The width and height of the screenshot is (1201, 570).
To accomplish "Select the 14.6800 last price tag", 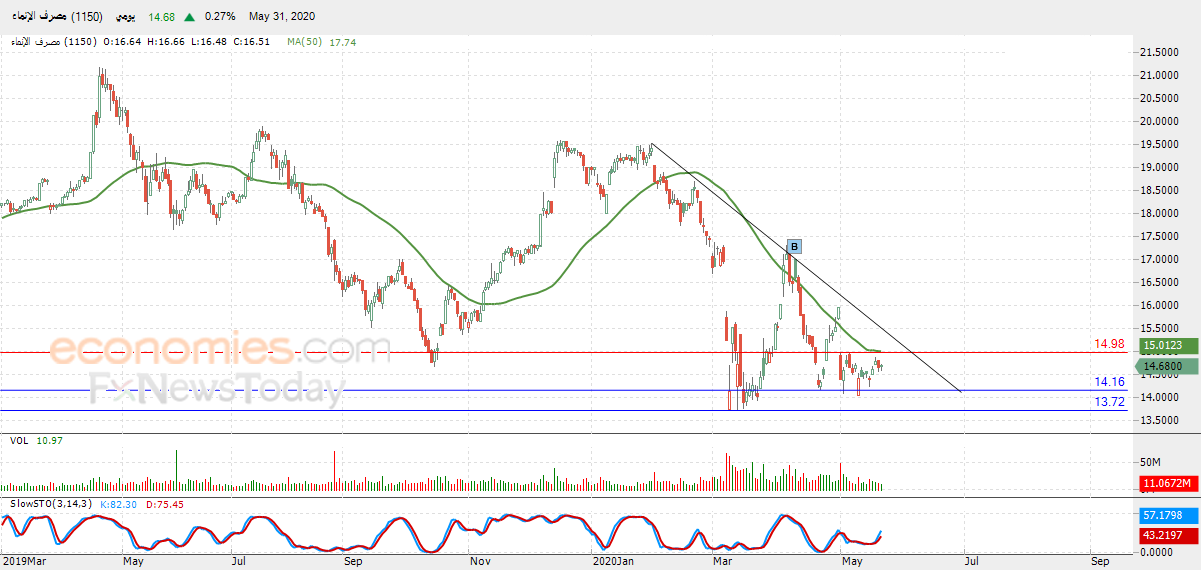I will coord(1164,366).
